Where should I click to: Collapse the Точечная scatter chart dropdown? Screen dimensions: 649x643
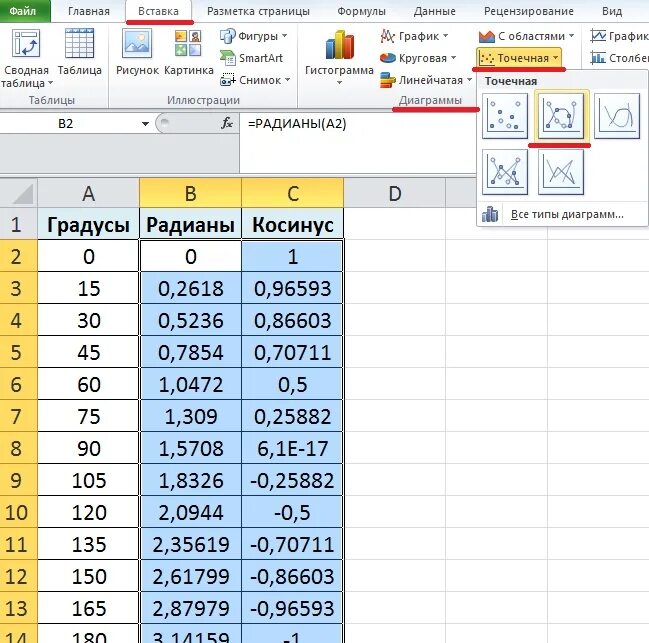[x=519, y=58]
